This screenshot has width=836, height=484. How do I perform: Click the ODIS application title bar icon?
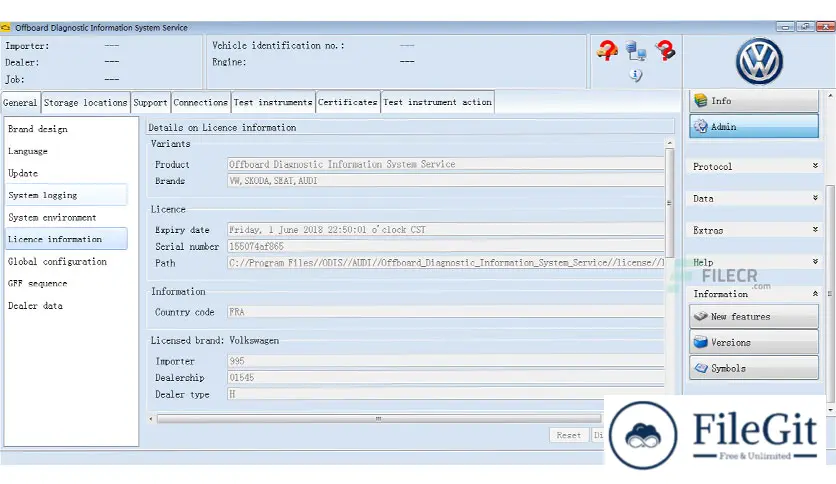pyautogui.click(x=6, y=27)
